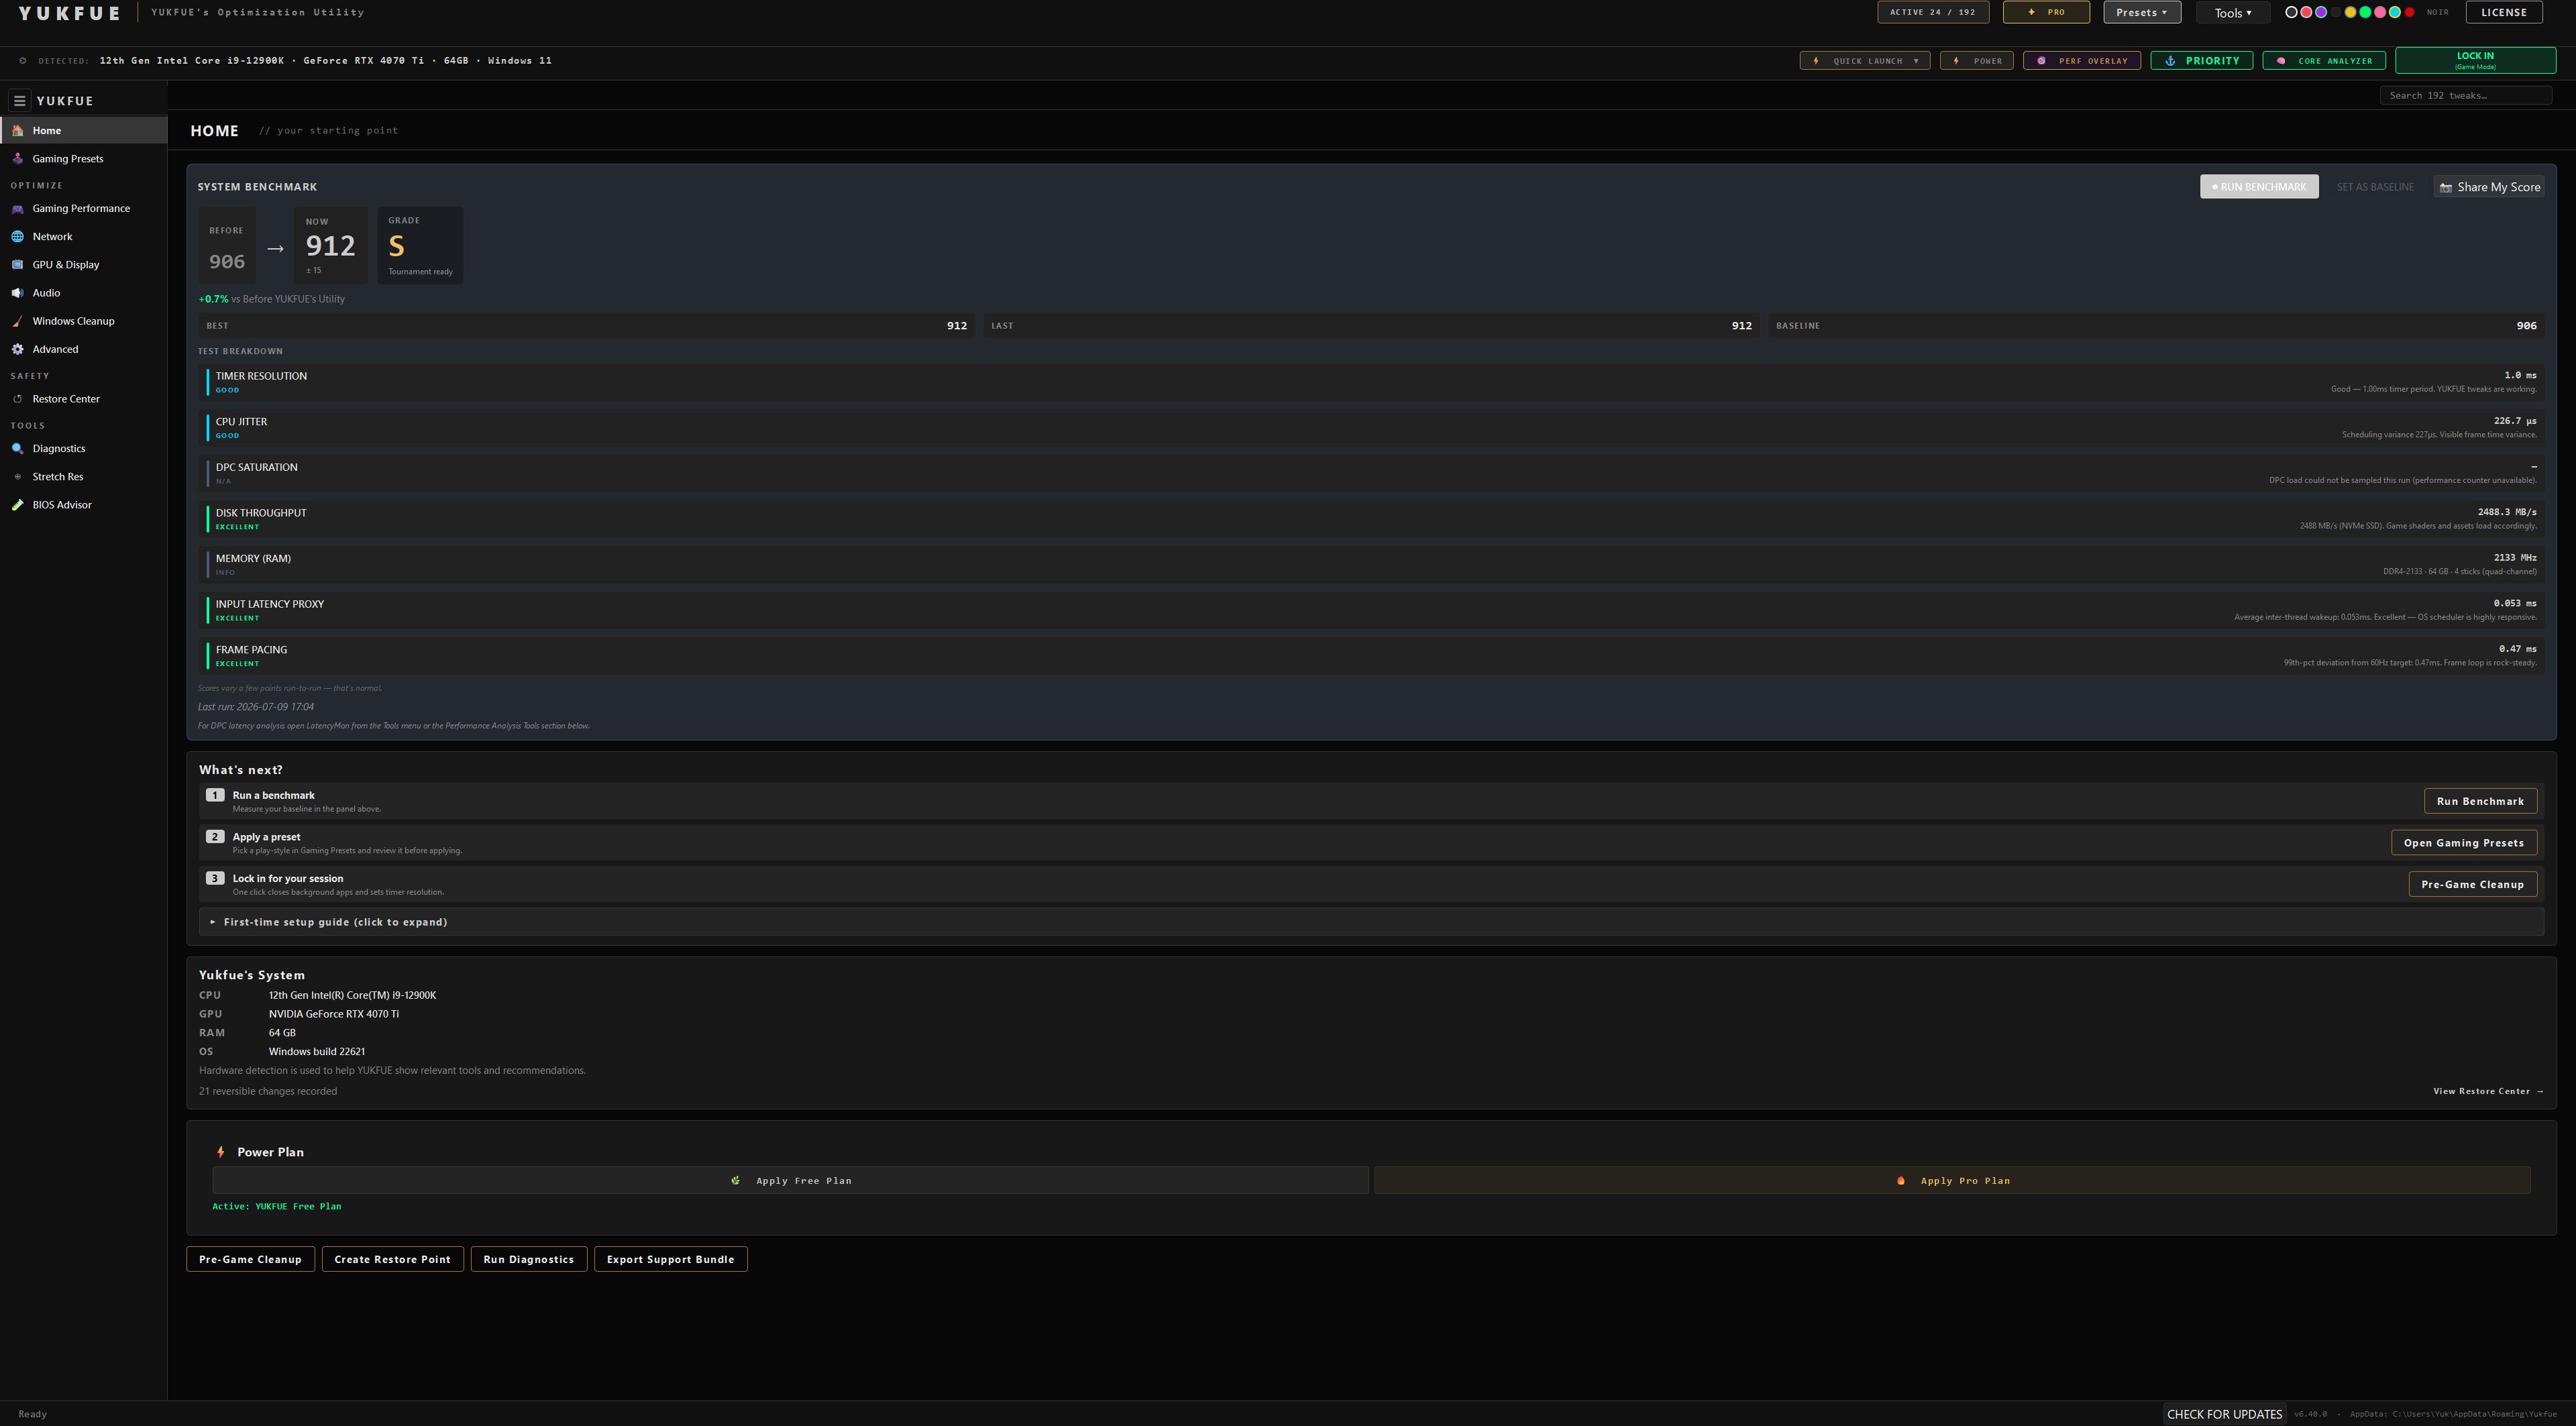The height and width of the screenshot is (1426, 2576).
Task: Choose the dark square theme swatch
Action: tap(2336, 12)
